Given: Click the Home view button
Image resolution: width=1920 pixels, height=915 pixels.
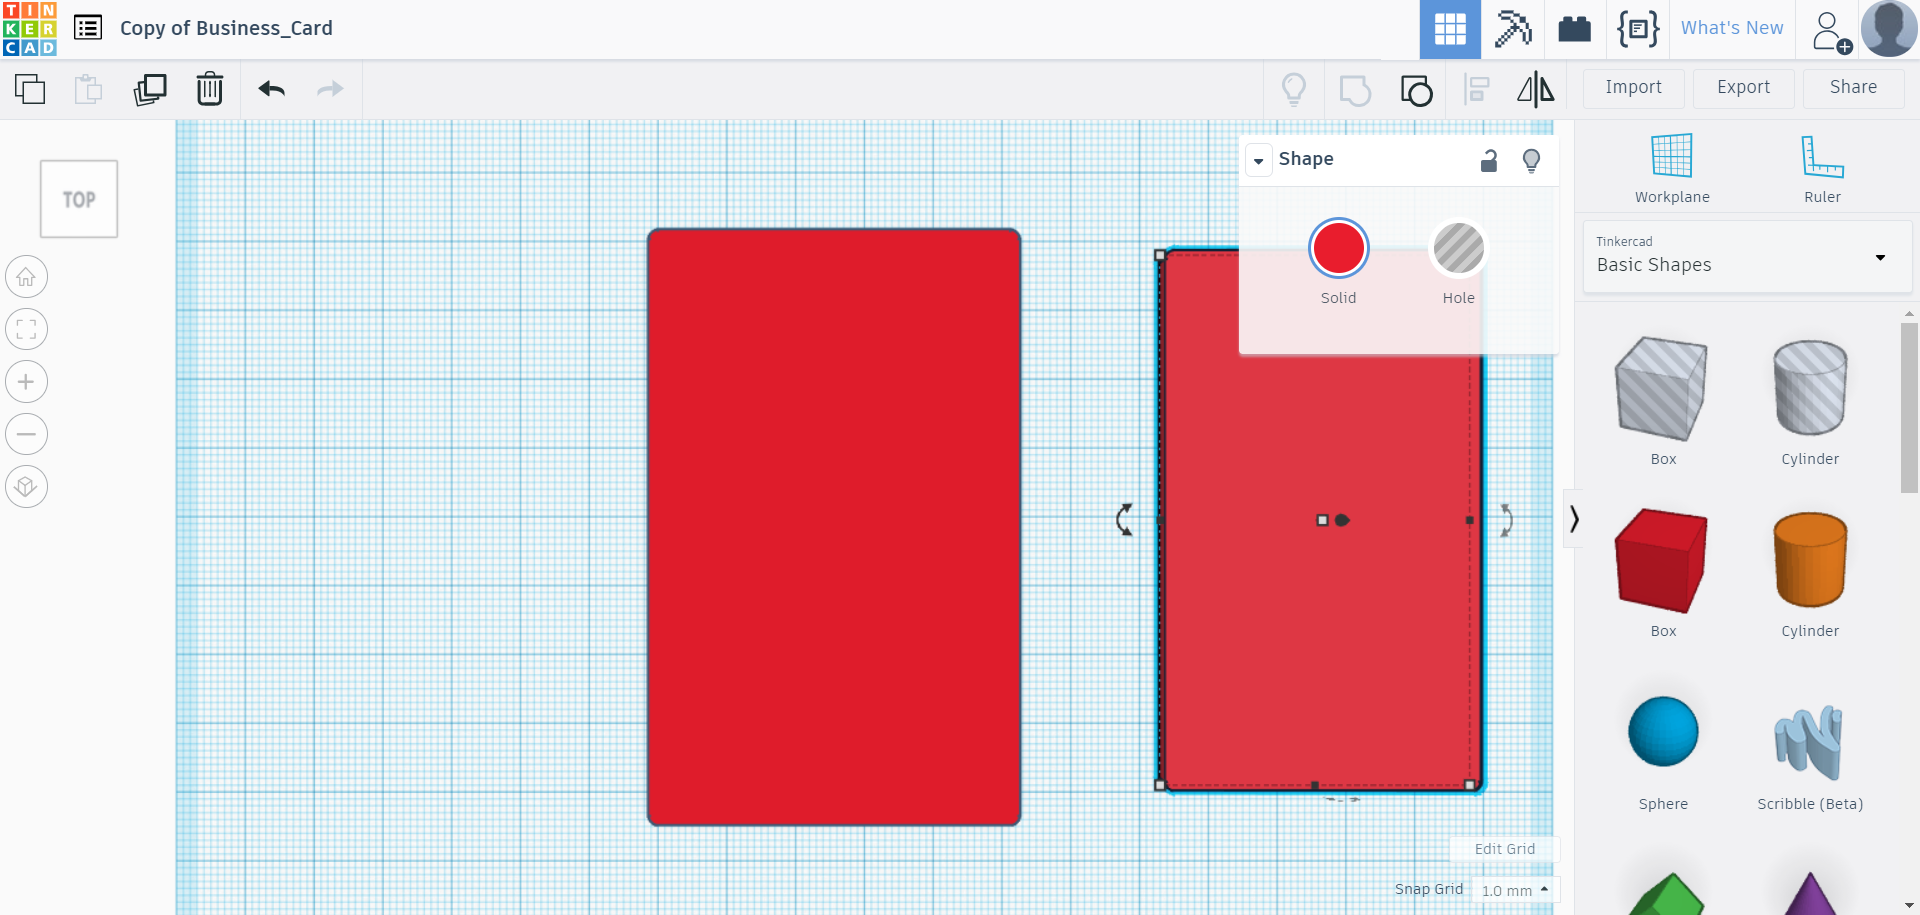Looking at the screenshot, I should tap(27, 277).
